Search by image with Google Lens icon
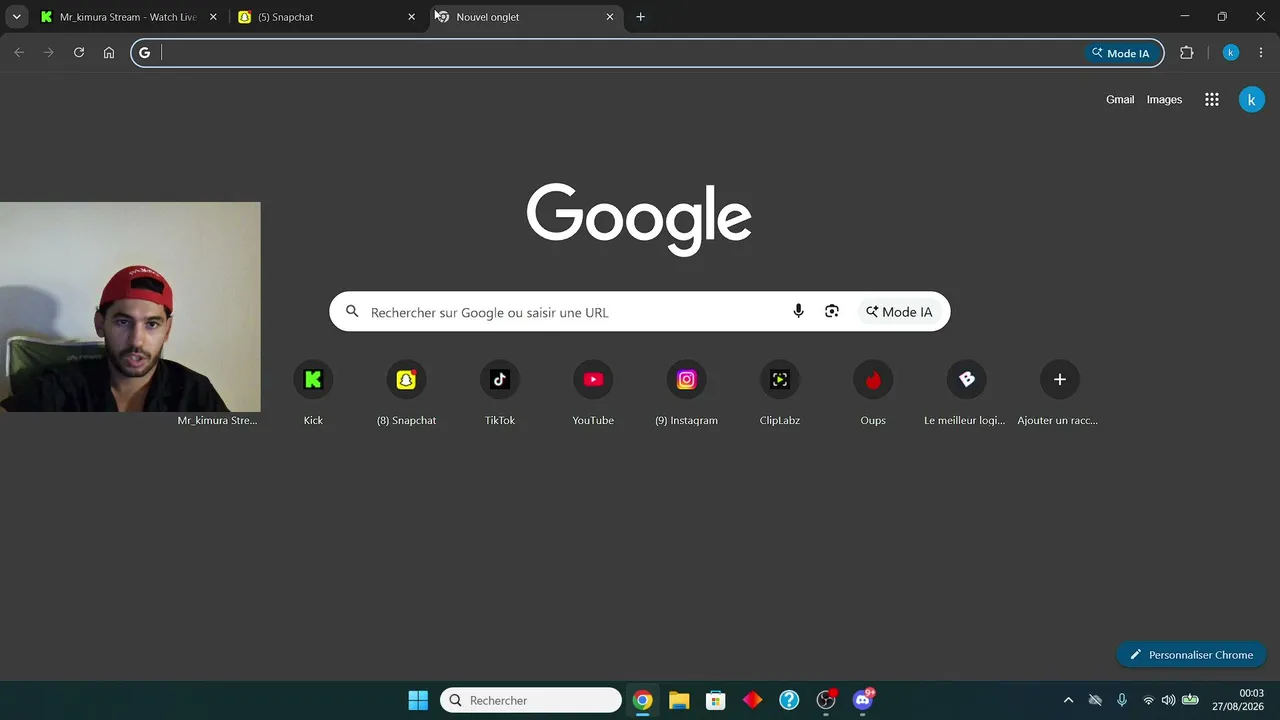Screen dimensions: 1280x720 pyautogui.click(x=832, y=312)
